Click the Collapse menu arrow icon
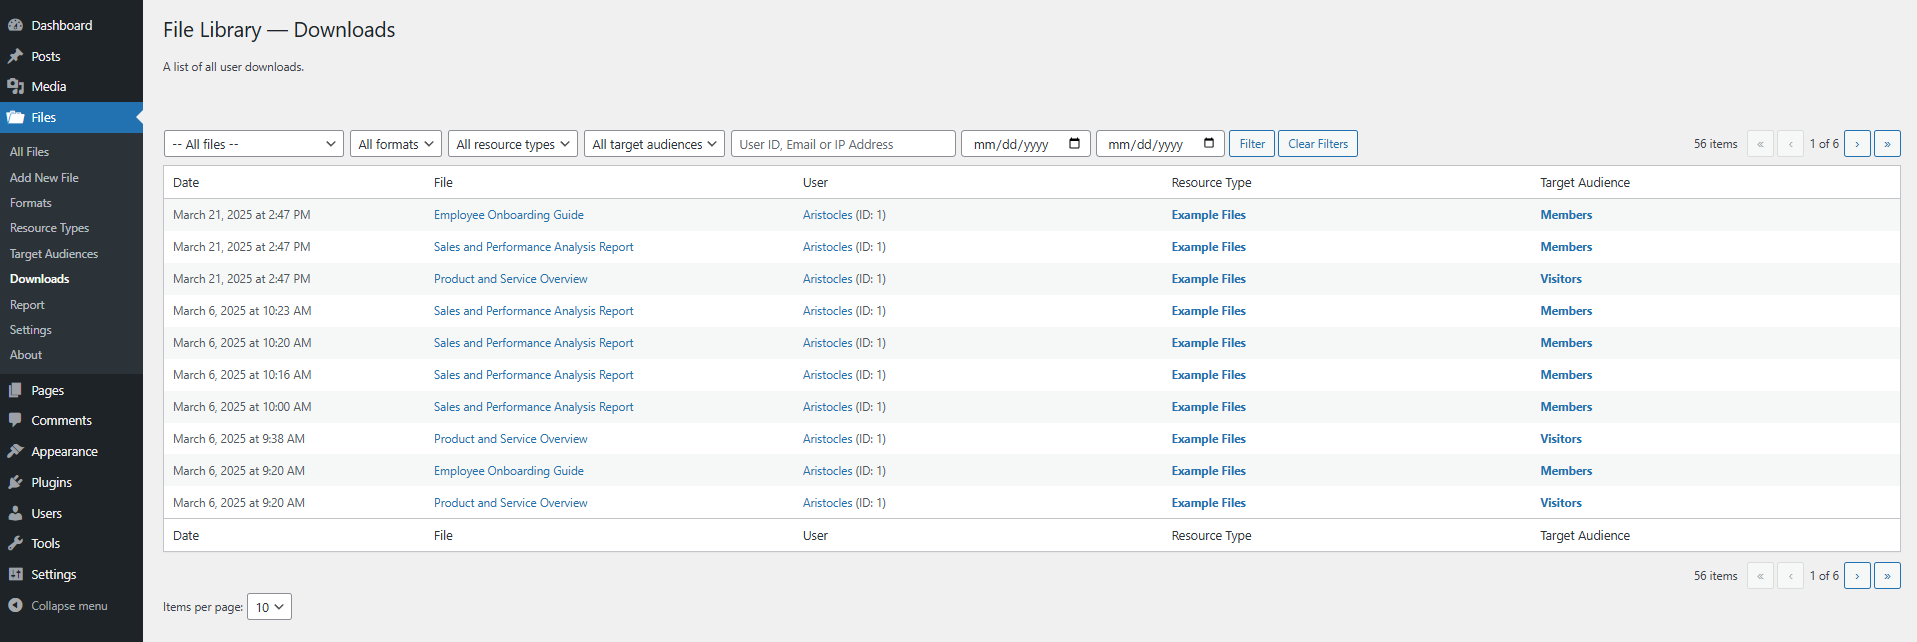The height and width of the screenshot is (642, 1917). pos(16,605)
